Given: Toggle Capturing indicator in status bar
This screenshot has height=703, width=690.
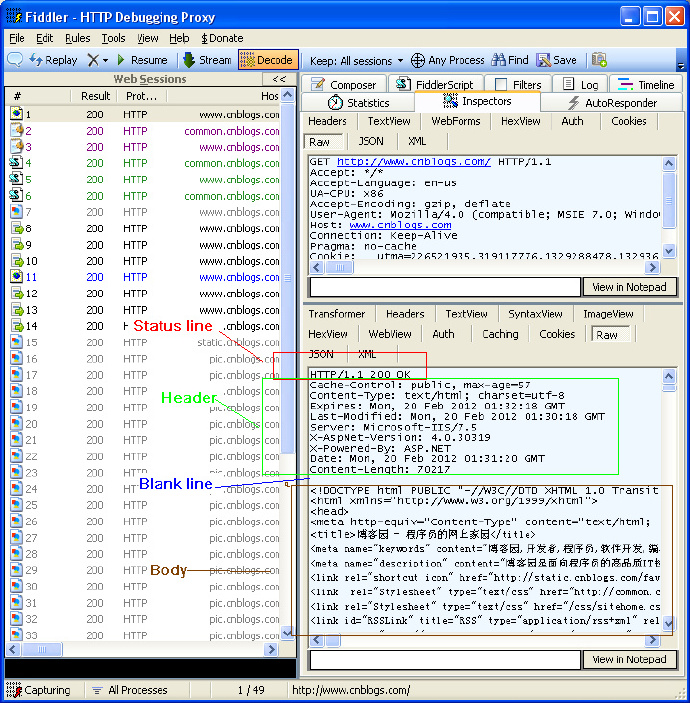Looking at the screenshot, I should 39,690.
